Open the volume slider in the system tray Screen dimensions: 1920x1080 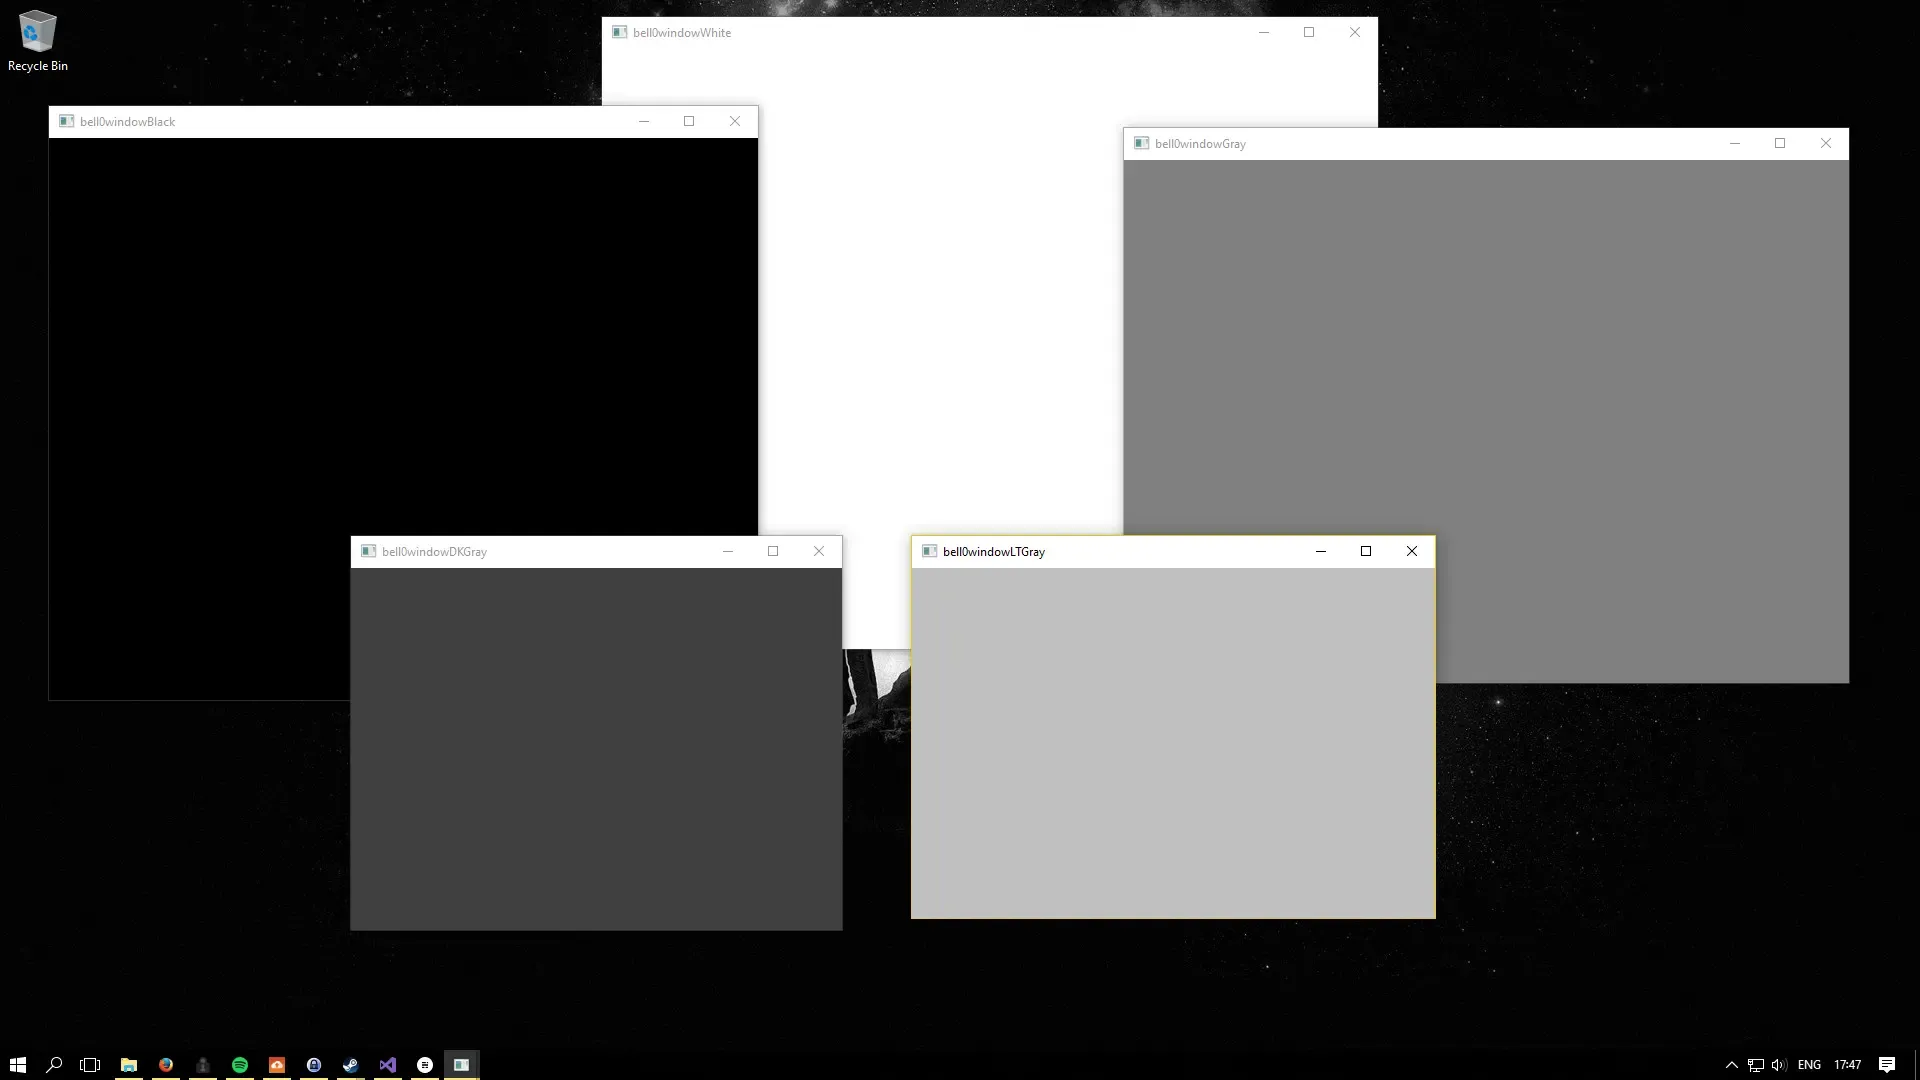[1777, 1064]
